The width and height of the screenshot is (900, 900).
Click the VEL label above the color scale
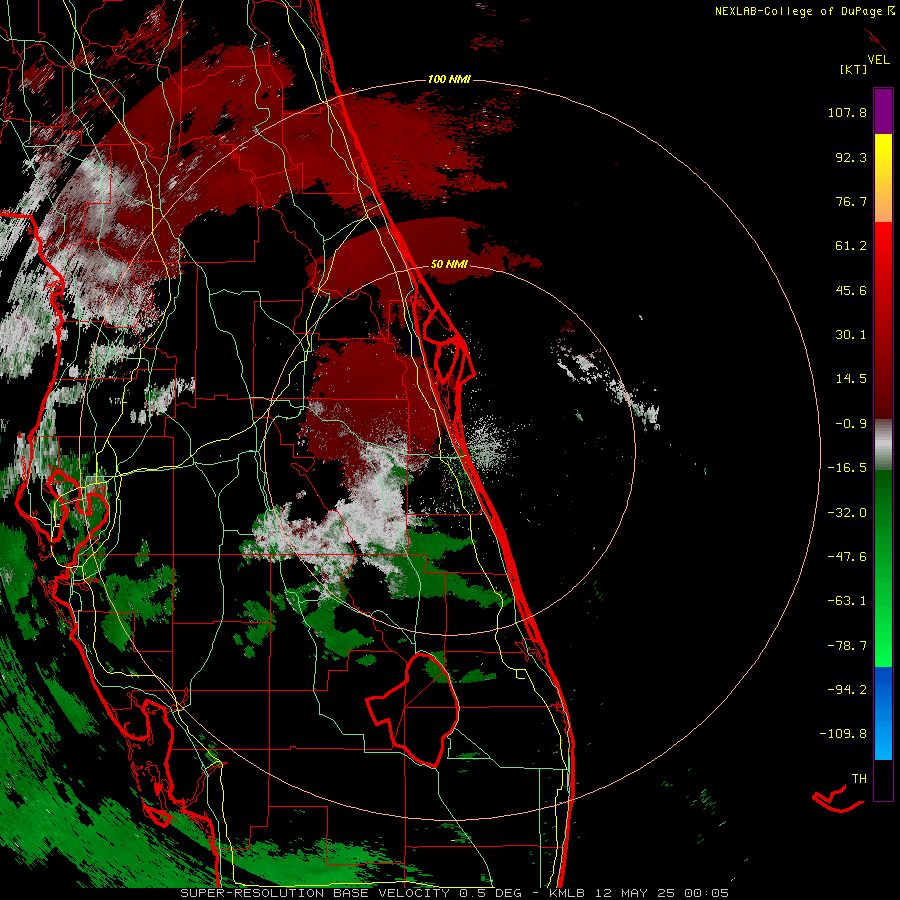878,60
